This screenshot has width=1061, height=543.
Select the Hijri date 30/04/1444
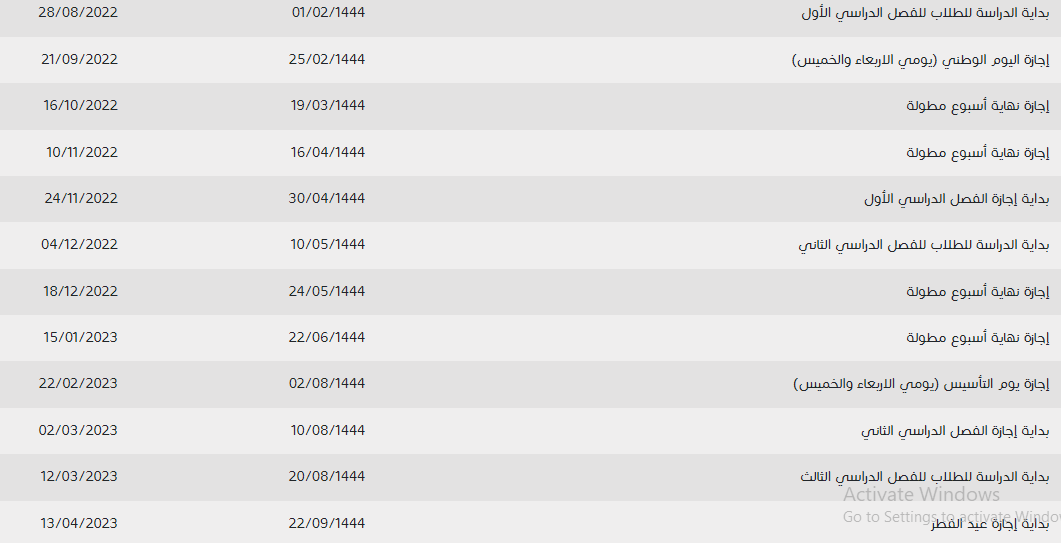click(327, 198)
